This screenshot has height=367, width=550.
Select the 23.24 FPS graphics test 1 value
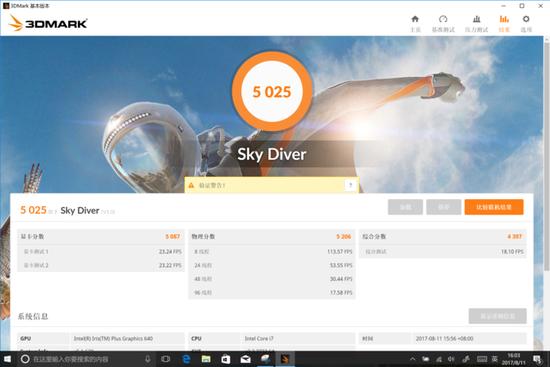tap(170, 252)
